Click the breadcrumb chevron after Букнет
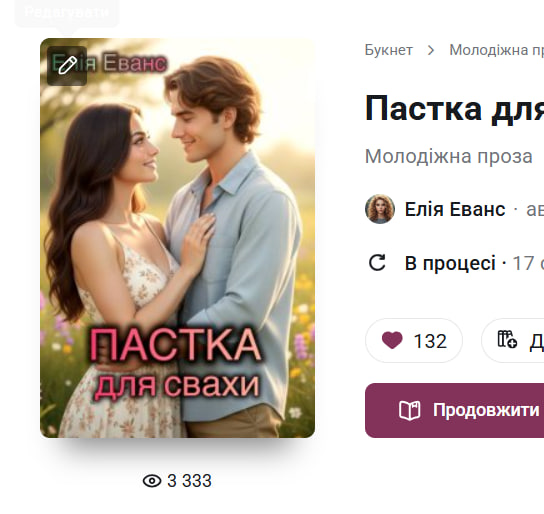Image resolution: width=544 pixels, height=514 pixels. 431,50
